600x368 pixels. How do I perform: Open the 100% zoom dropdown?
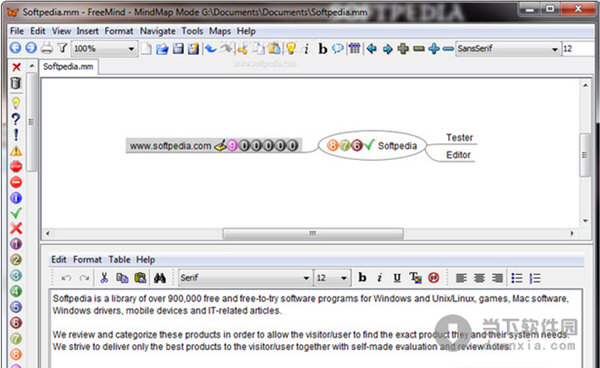pyautogui.click(x=104, y=49)
